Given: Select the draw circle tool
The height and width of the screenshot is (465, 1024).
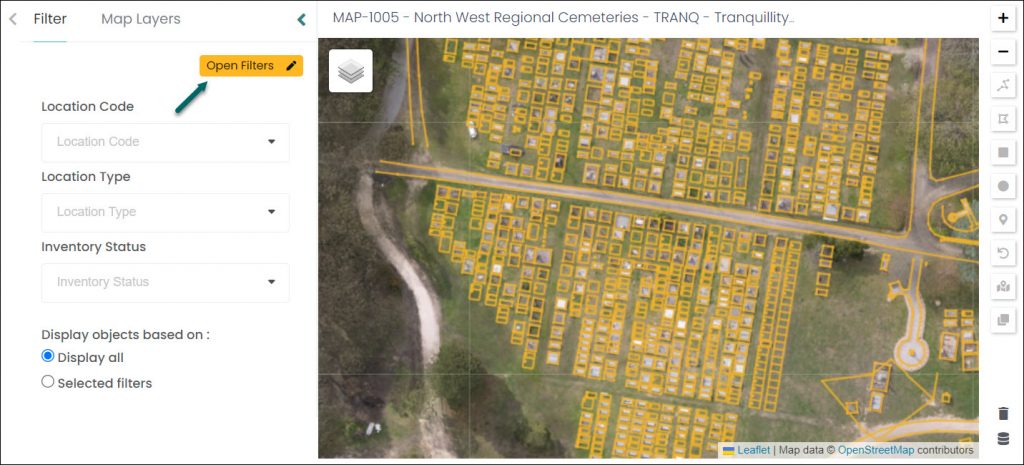Looking at the screenshot, I should click(x=1003, y=186).
